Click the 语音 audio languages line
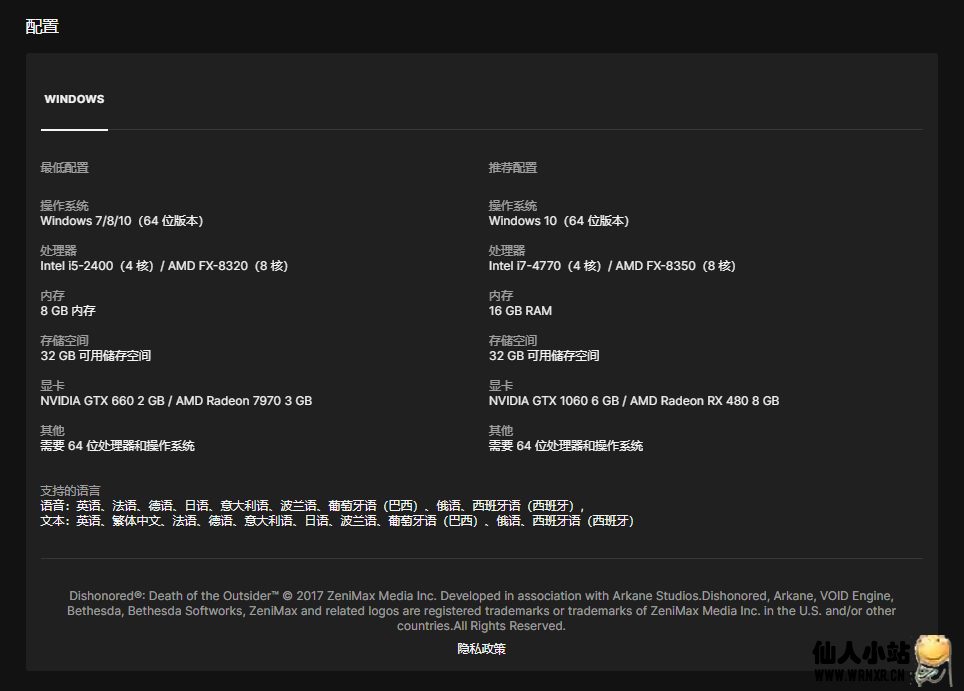The height and width of the screenshot is (691, 964). point(312,506)
